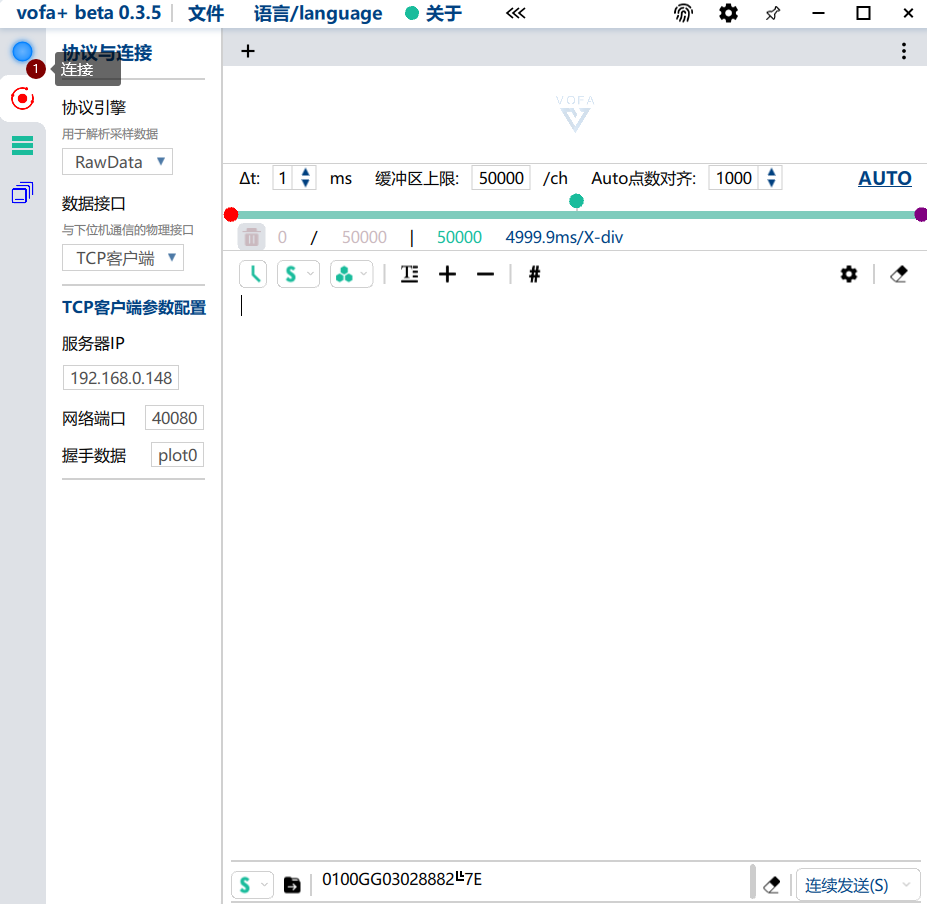Add a new tab with the plus button
Image resolution: width=927 pixels, height=904 pixels.
[x=248, y=52]
